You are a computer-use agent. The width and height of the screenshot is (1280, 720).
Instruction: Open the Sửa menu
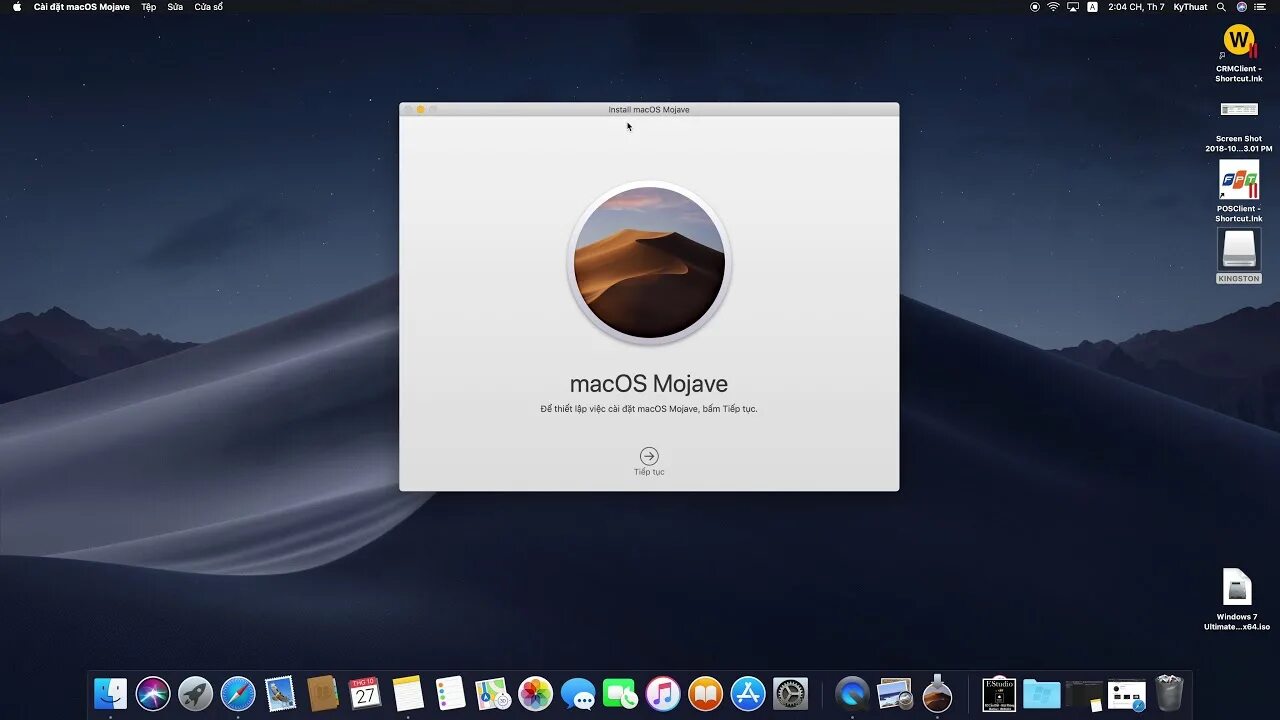[x=175, y=7]
